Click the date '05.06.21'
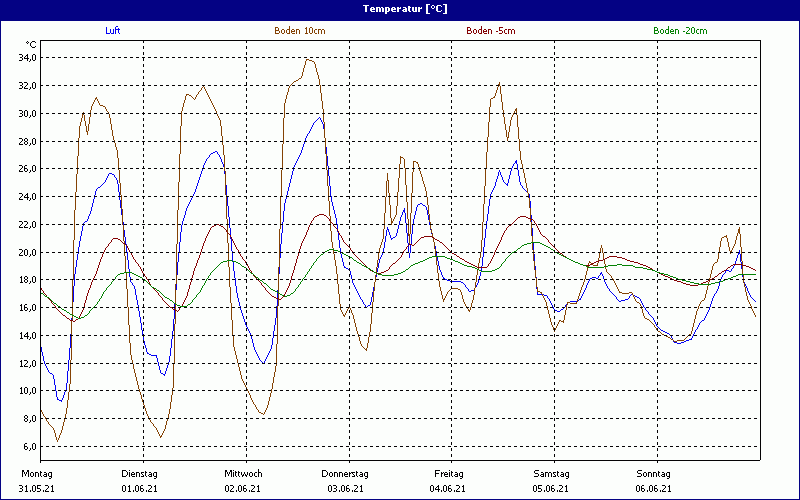Screen dimensions: 800x500 pyautogui.click(x=551, y=488)
